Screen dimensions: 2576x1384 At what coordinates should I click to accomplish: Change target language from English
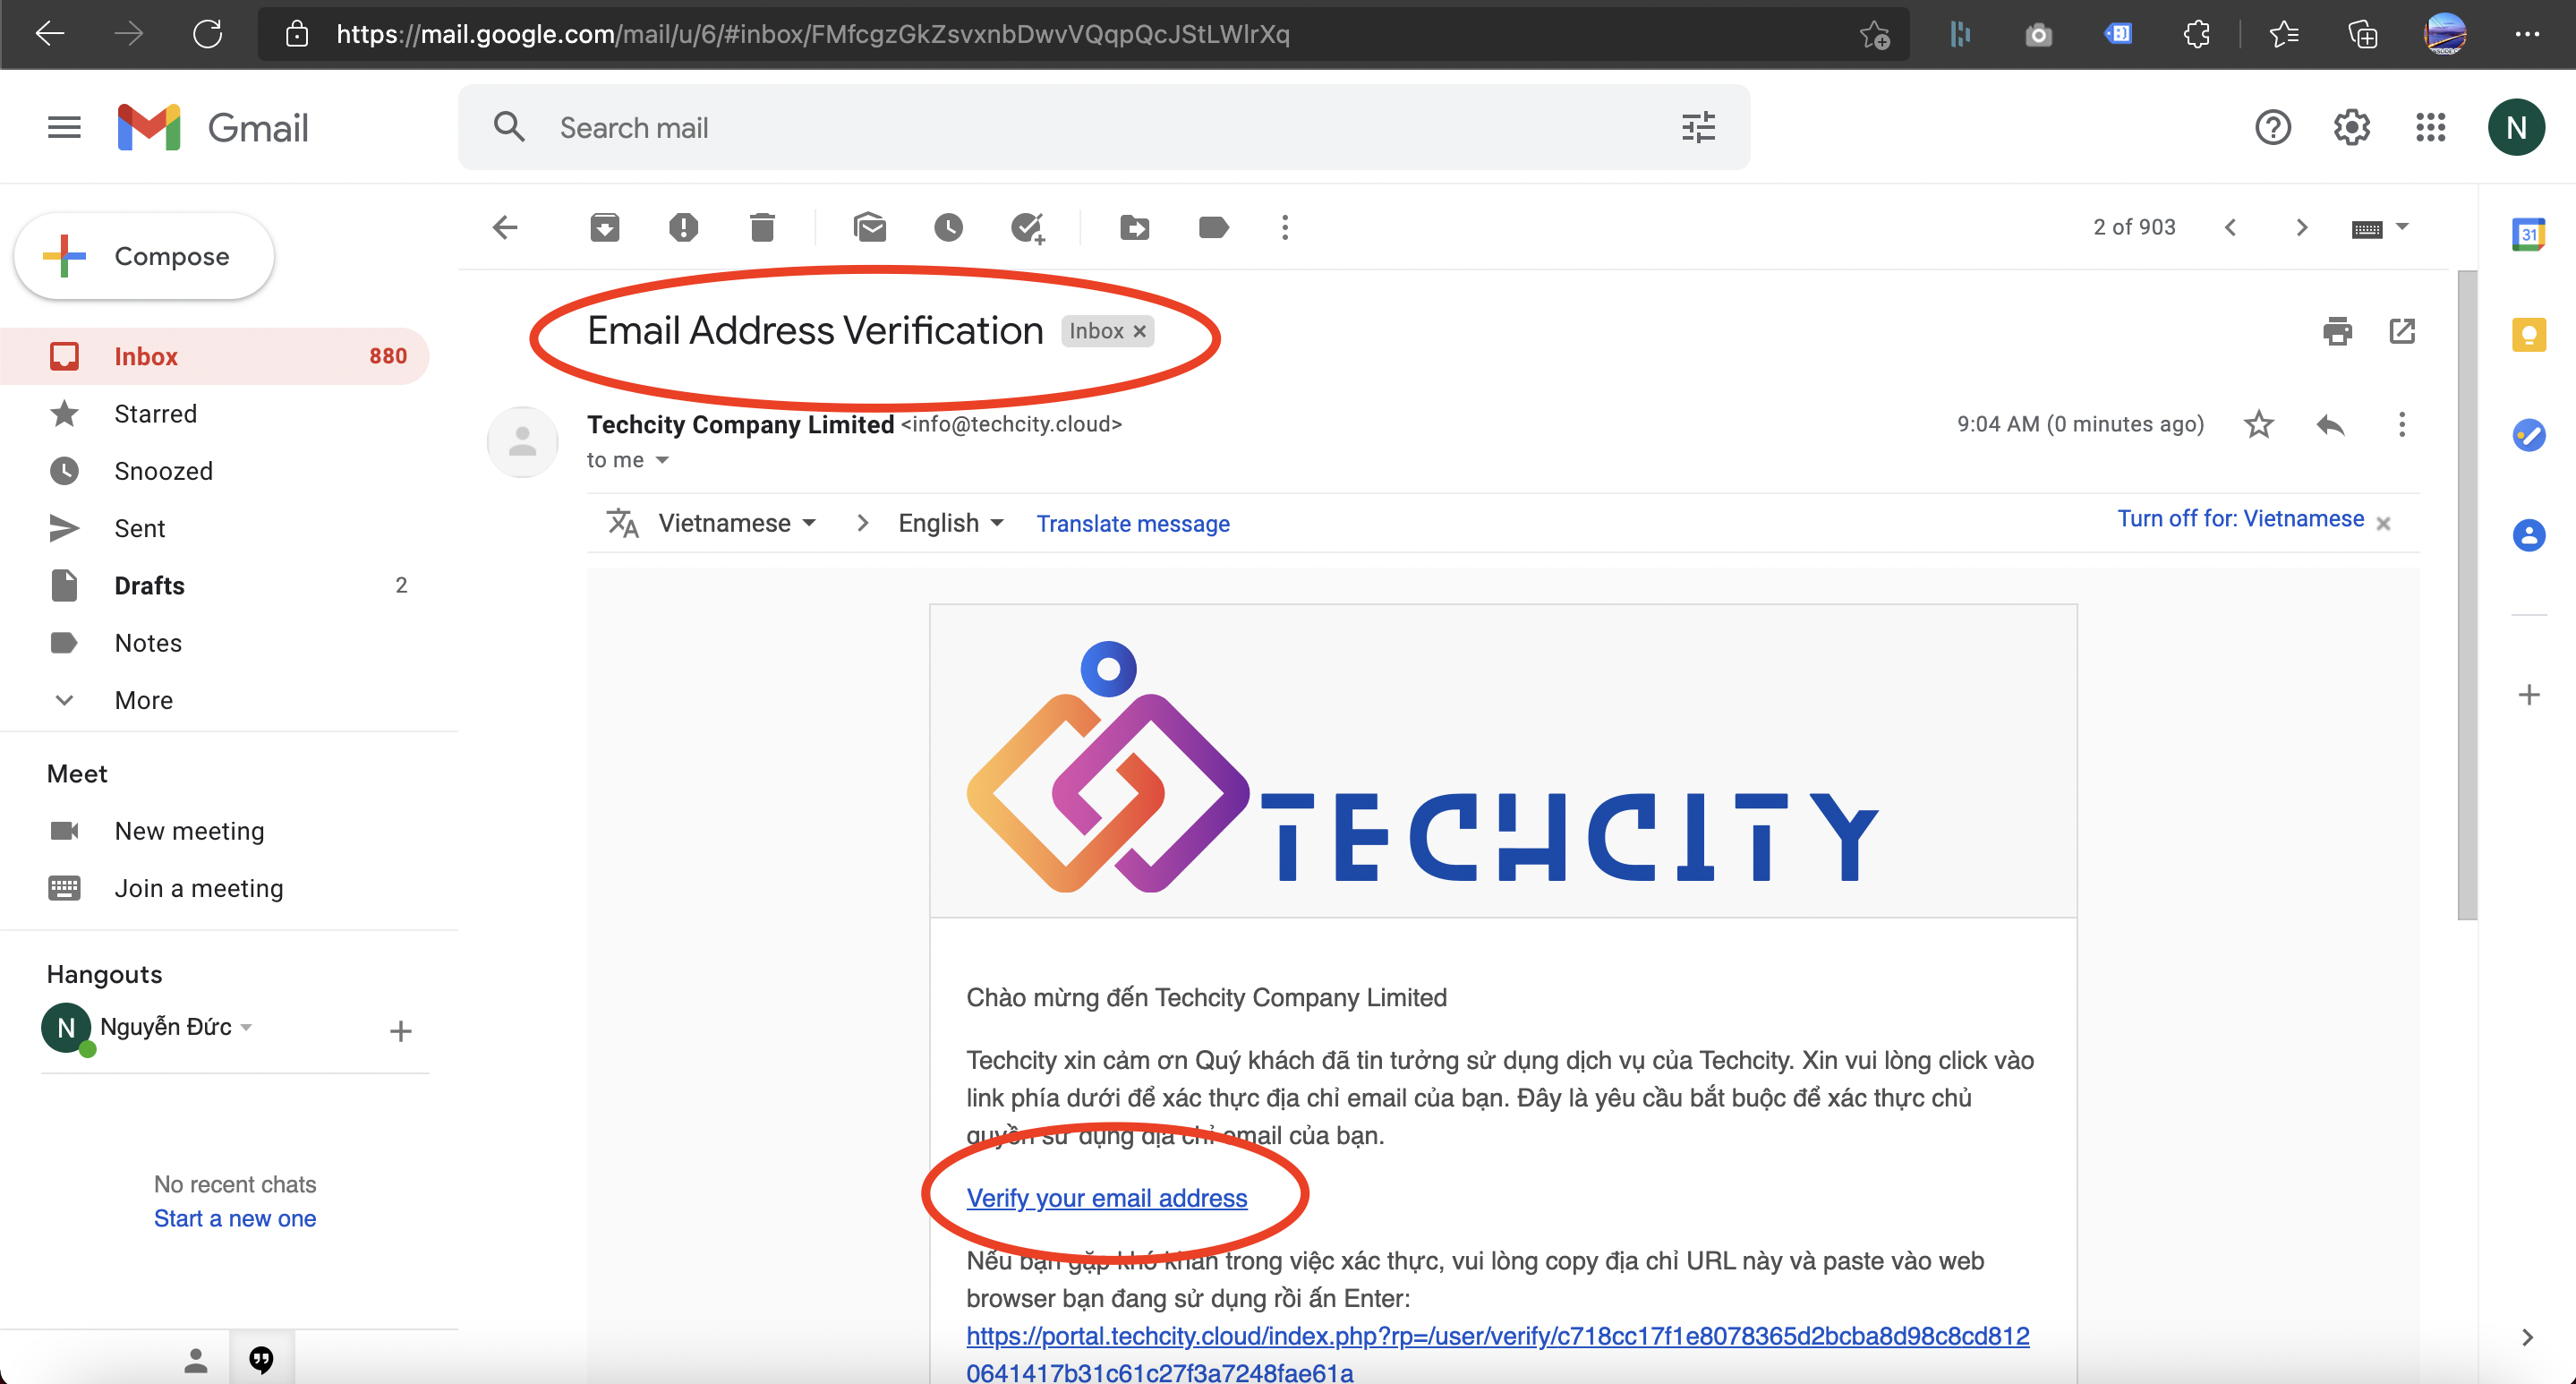coord(951,523)
